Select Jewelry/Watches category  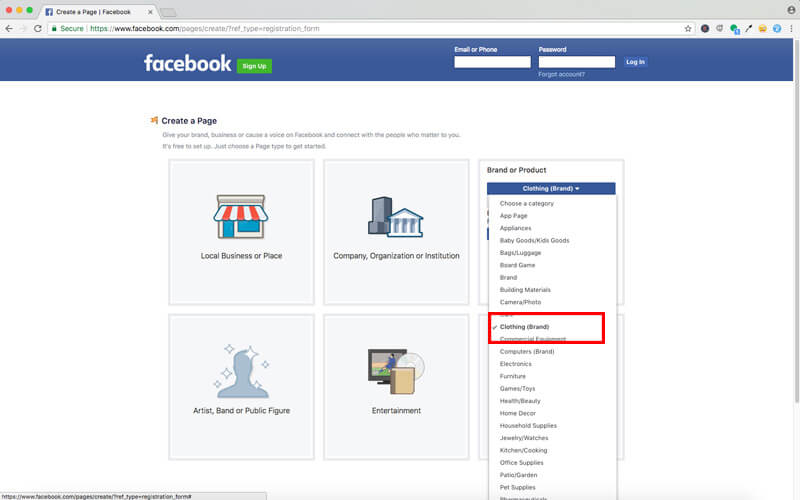coord(524,438)
